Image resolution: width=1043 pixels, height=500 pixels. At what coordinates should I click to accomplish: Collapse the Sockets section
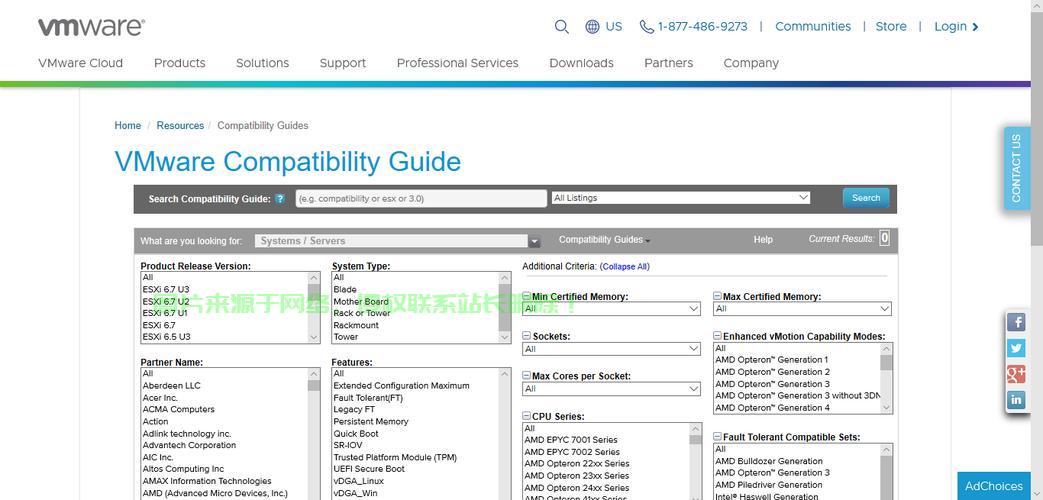526,336
